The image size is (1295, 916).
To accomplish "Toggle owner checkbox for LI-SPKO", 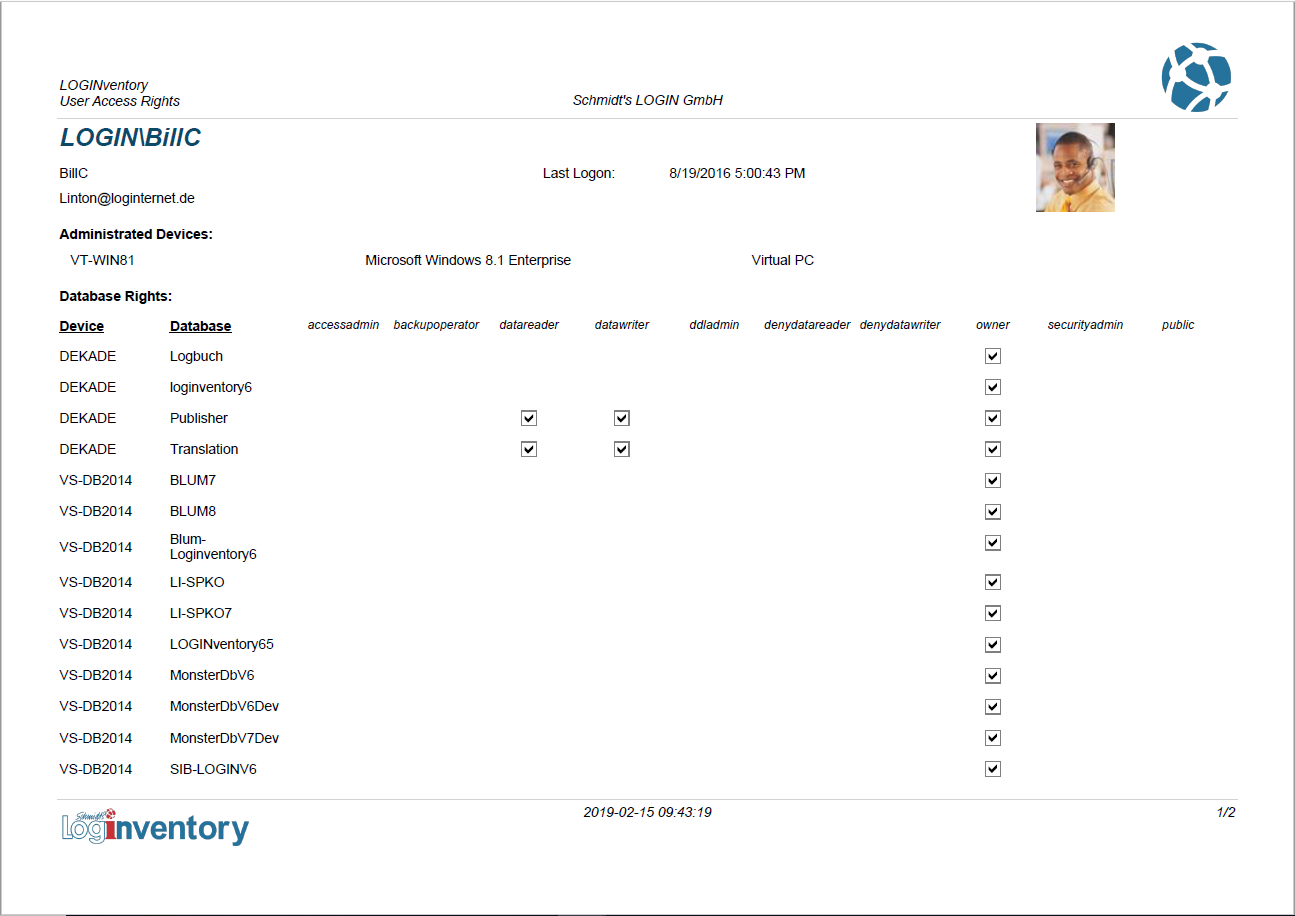I will 993,582.
